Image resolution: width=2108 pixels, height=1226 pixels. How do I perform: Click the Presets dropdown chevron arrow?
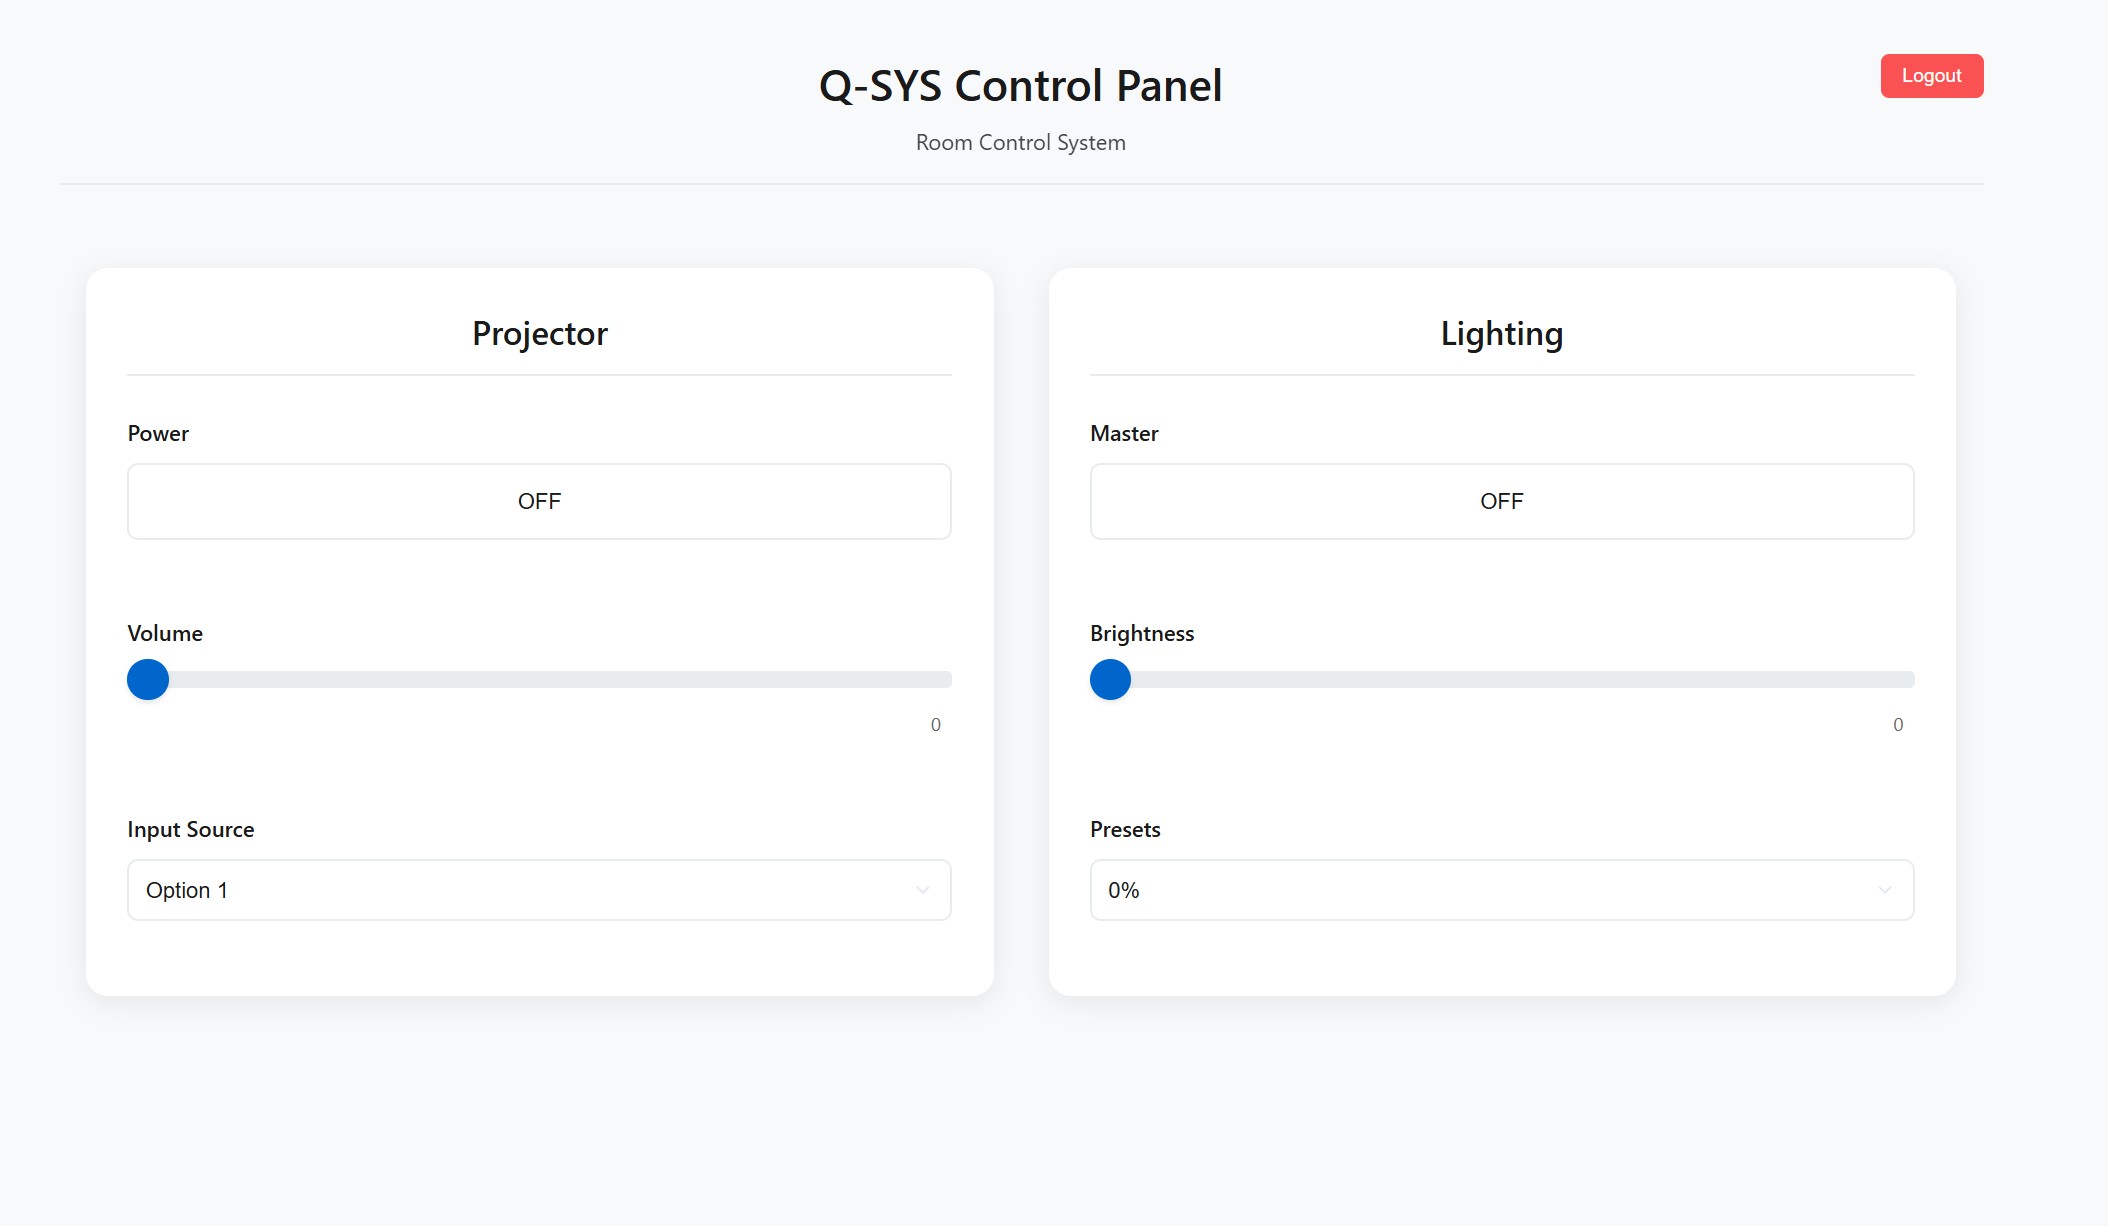point(1885,889)
